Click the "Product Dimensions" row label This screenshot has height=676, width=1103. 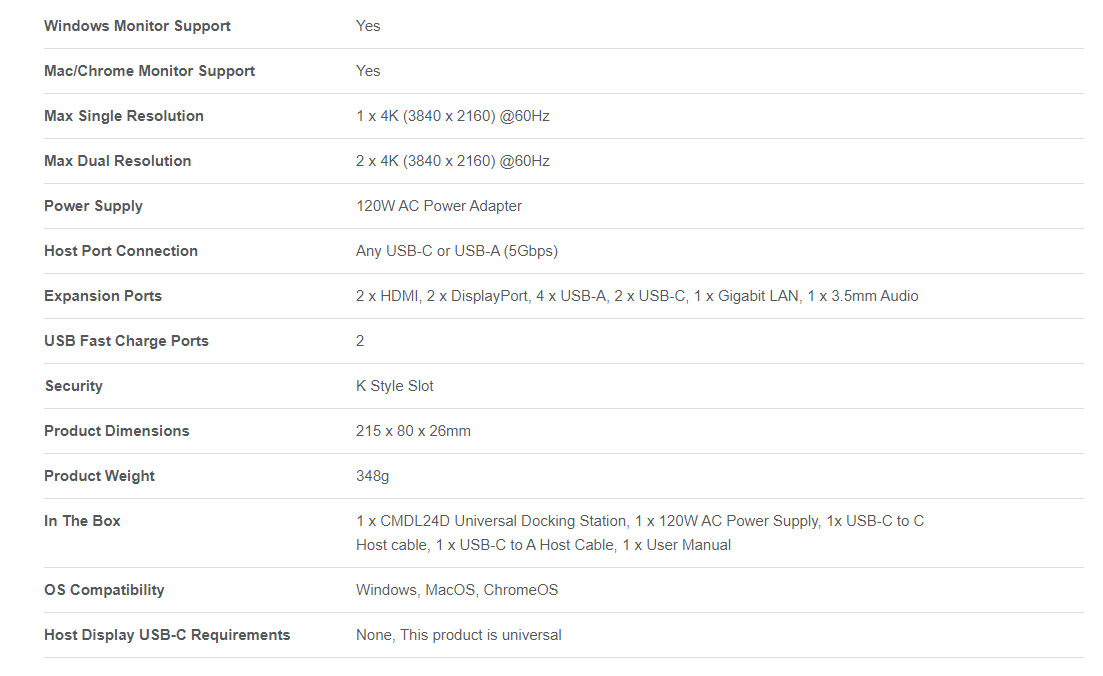click(x=116, y=431)
